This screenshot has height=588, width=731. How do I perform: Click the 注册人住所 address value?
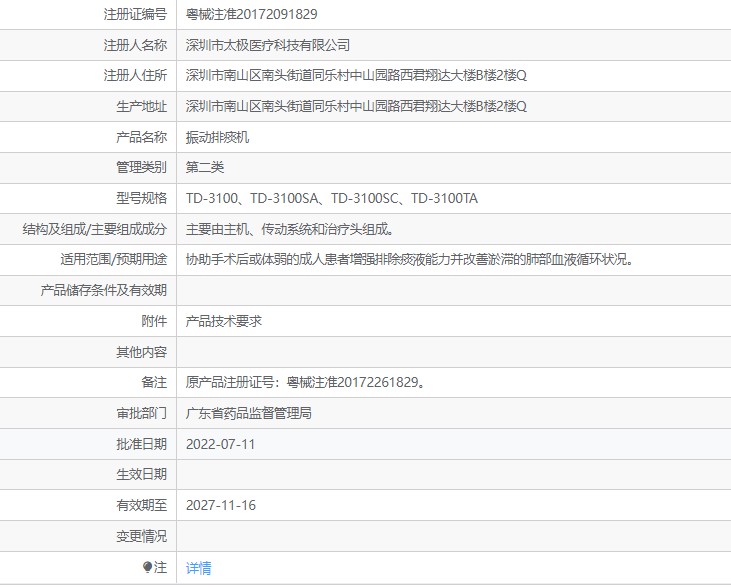coord(356,76)
